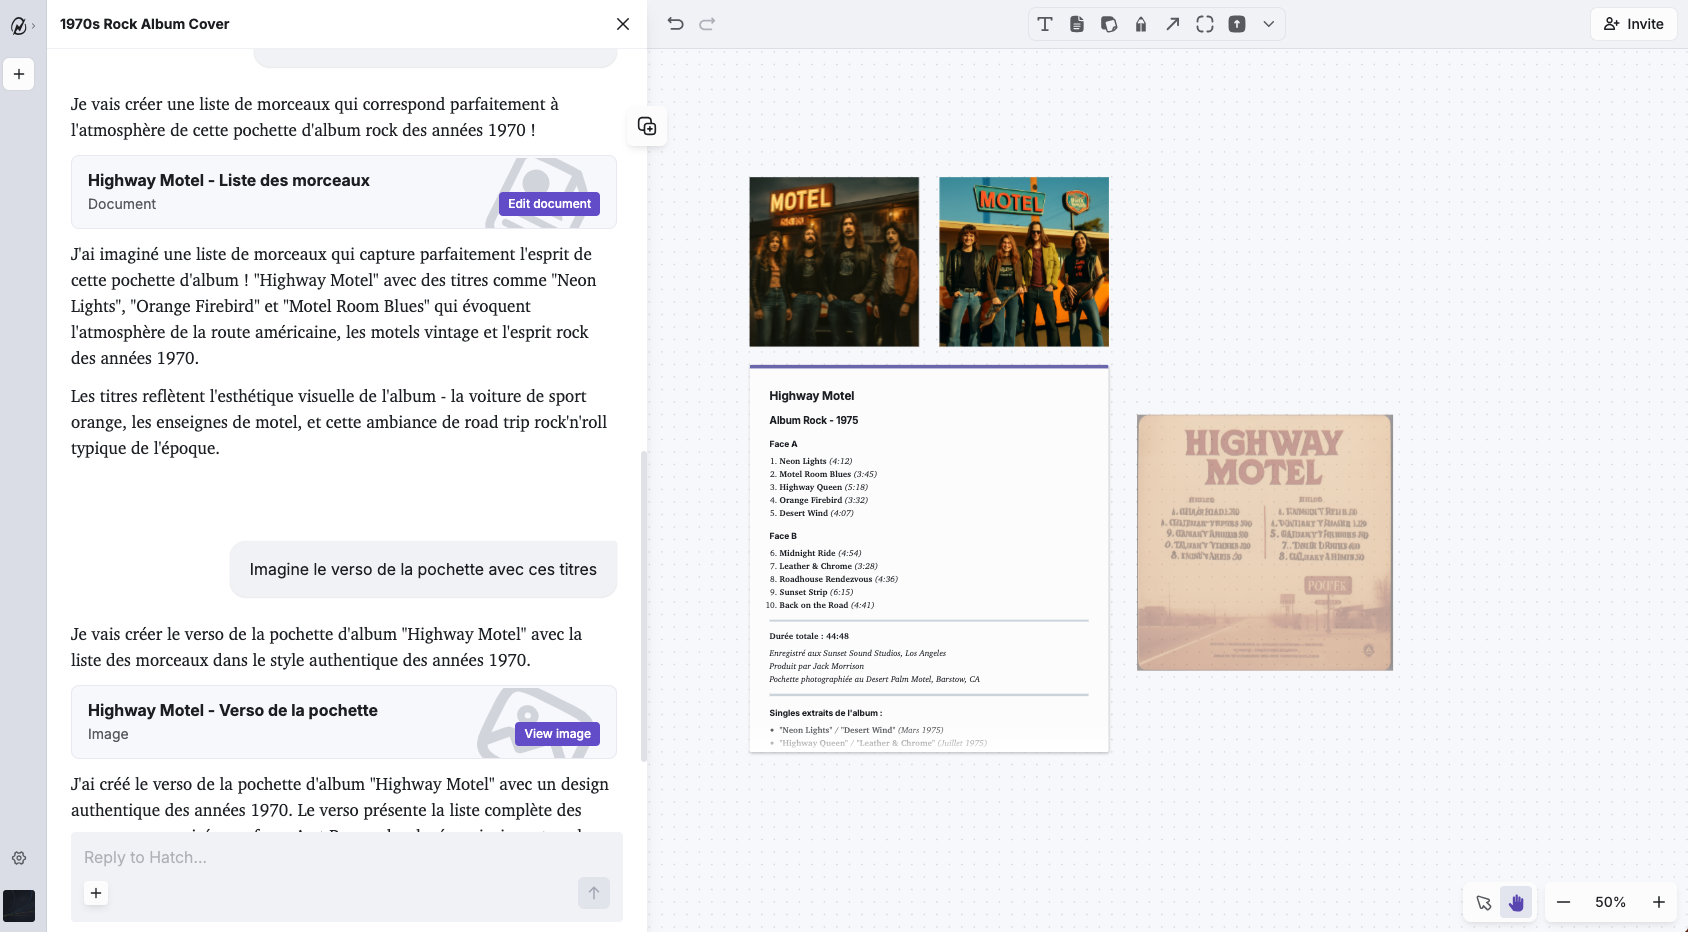Expand the Hatch logo menu
This screenshot has height=932, width=1688.
[20, 26]
